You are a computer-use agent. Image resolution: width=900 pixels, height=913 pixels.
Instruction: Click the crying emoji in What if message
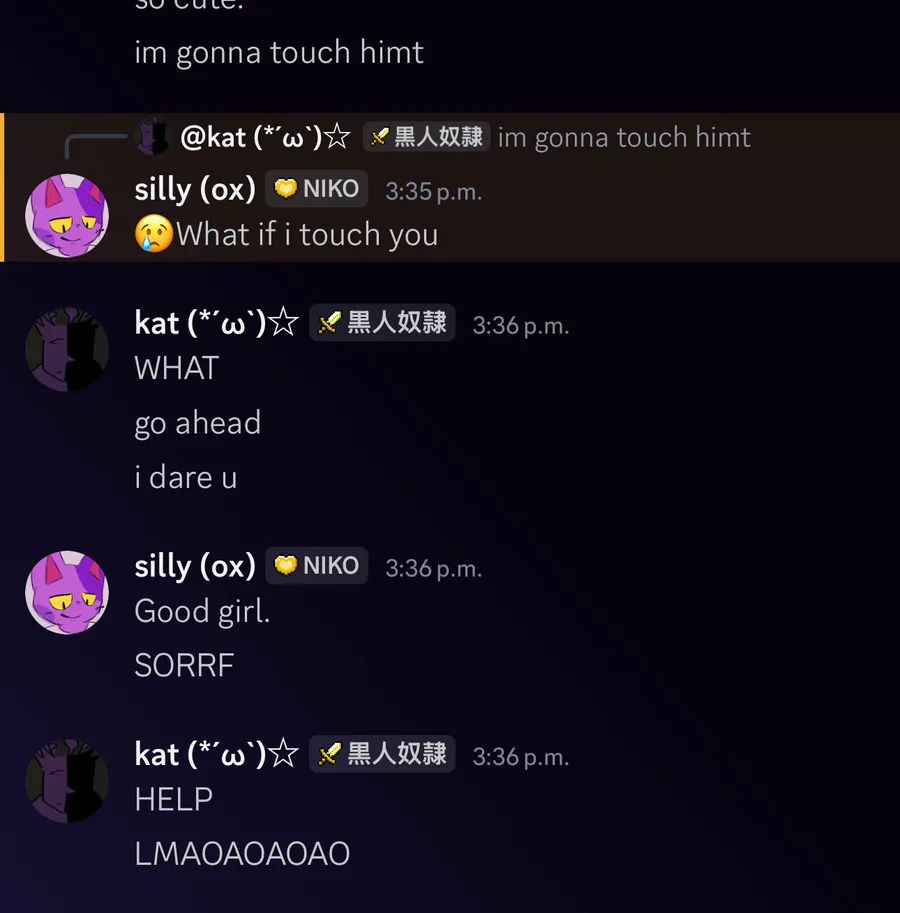coord(154,234)
